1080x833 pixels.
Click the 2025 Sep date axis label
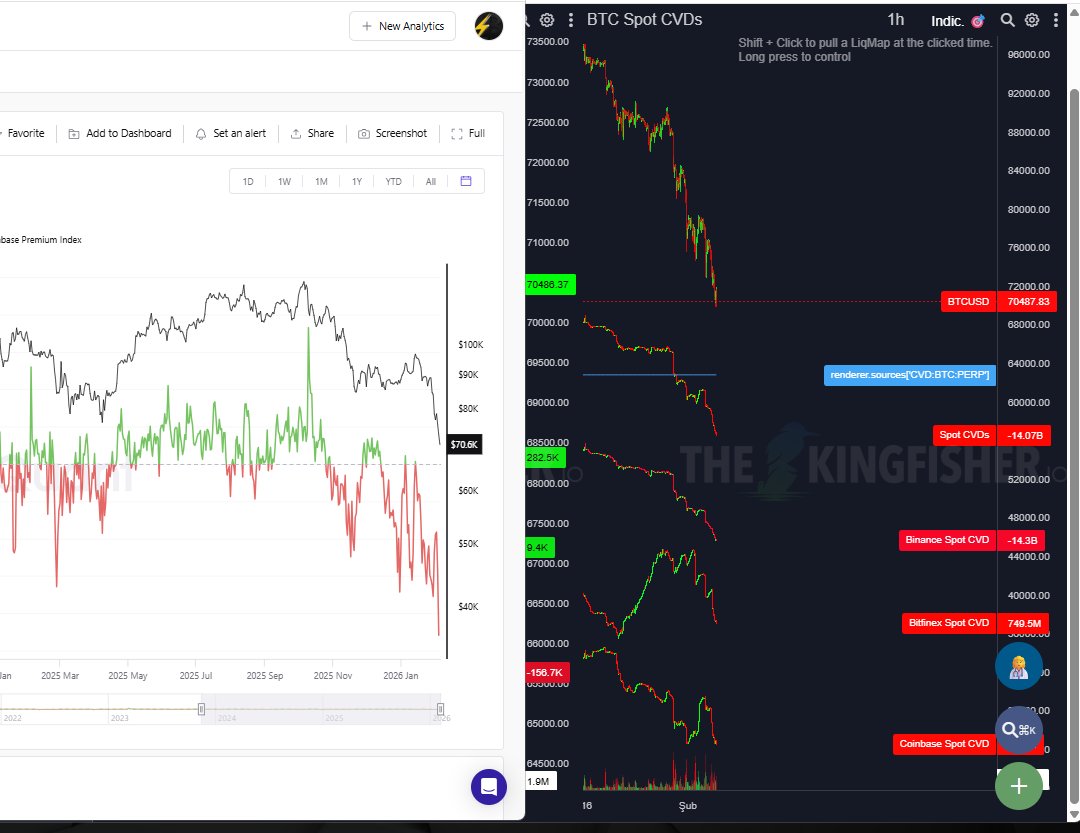click(264, 676)
